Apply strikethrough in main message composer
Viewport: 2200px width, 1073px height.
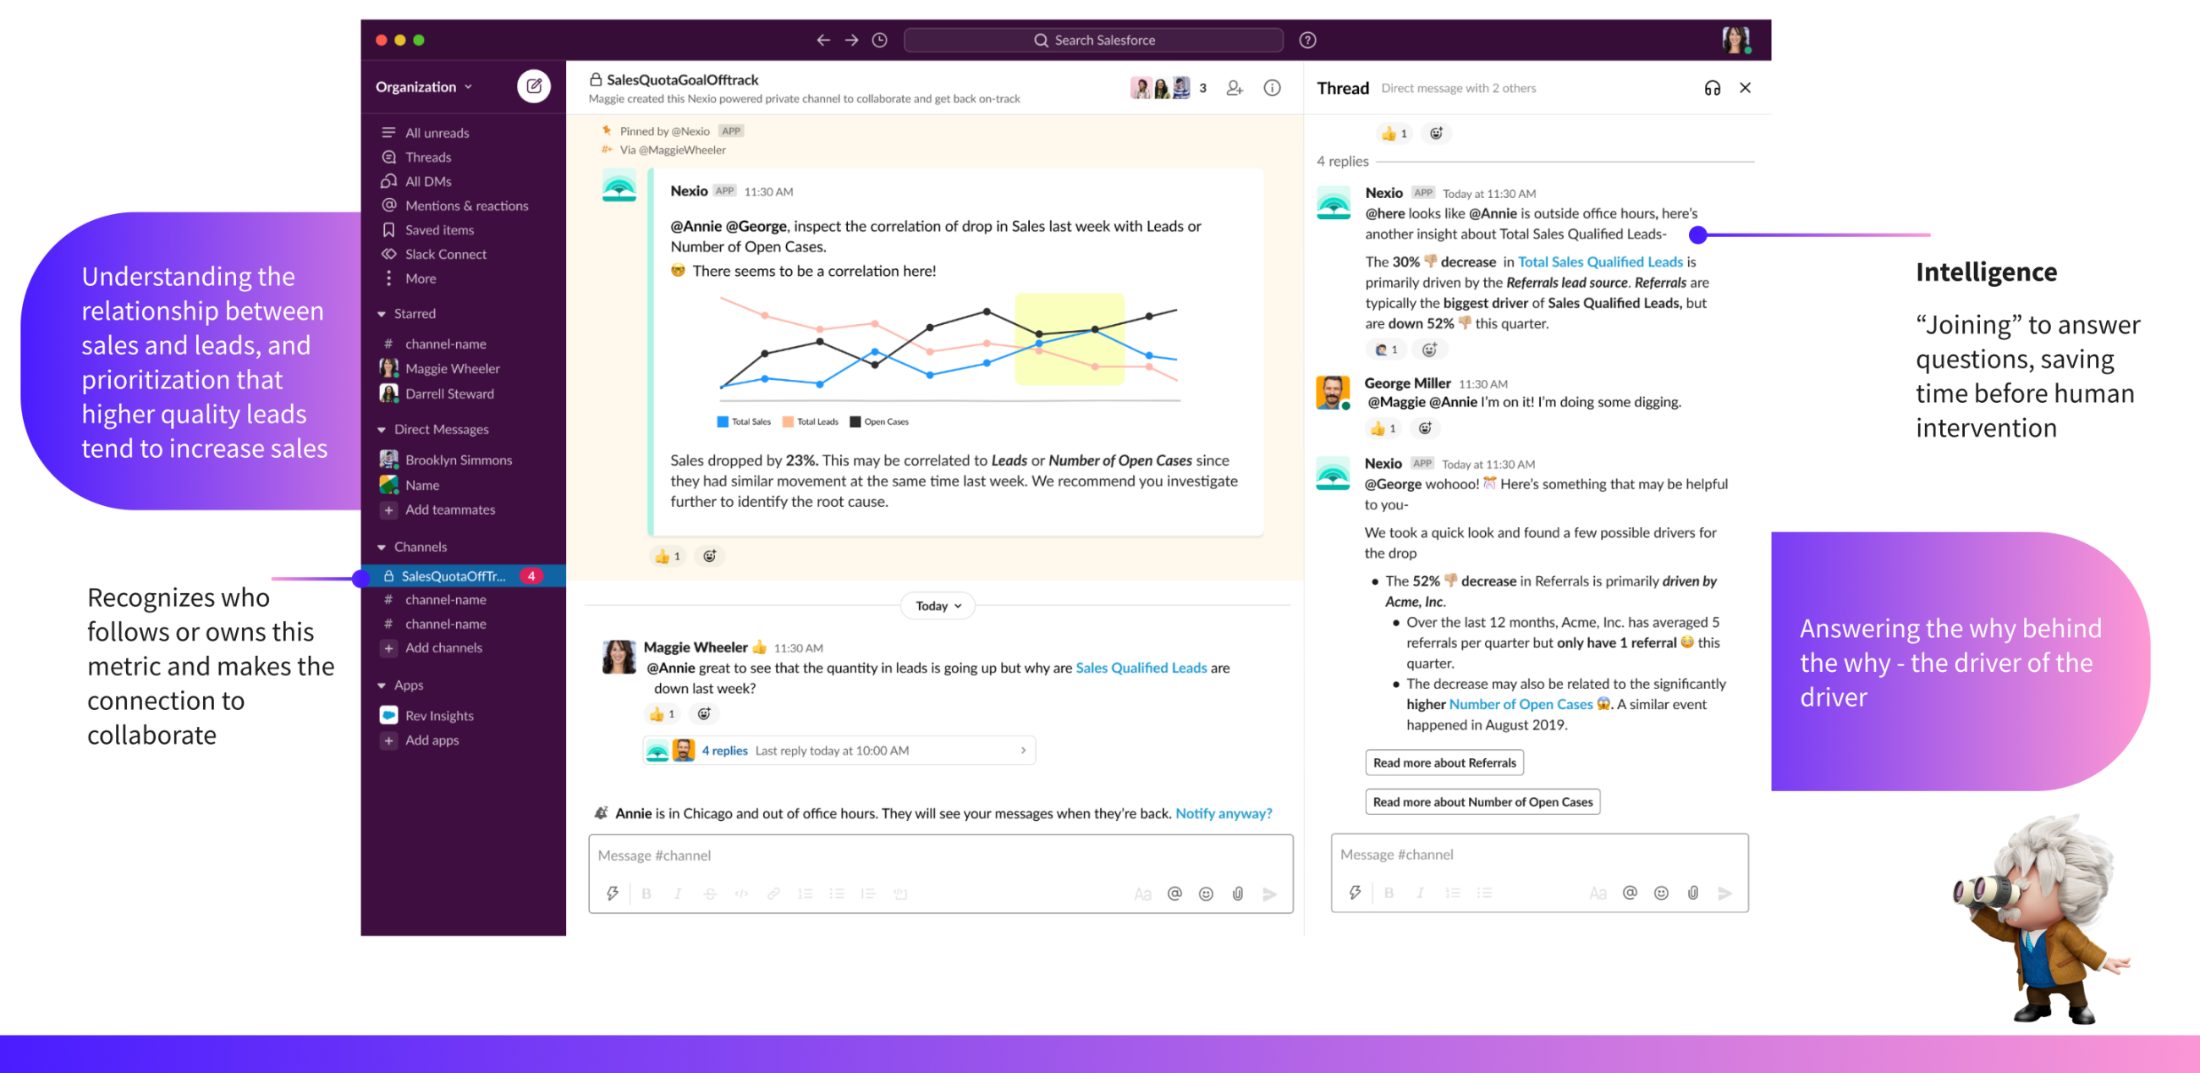709,894
